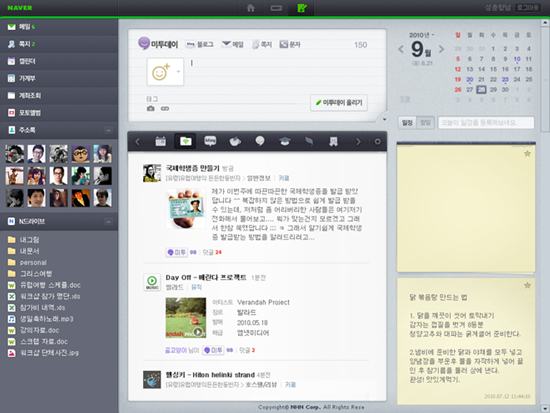The height and width of the screenshot is (413, 550).
Task: Star the chicken recipe sticky note
Action: [527, 285]
